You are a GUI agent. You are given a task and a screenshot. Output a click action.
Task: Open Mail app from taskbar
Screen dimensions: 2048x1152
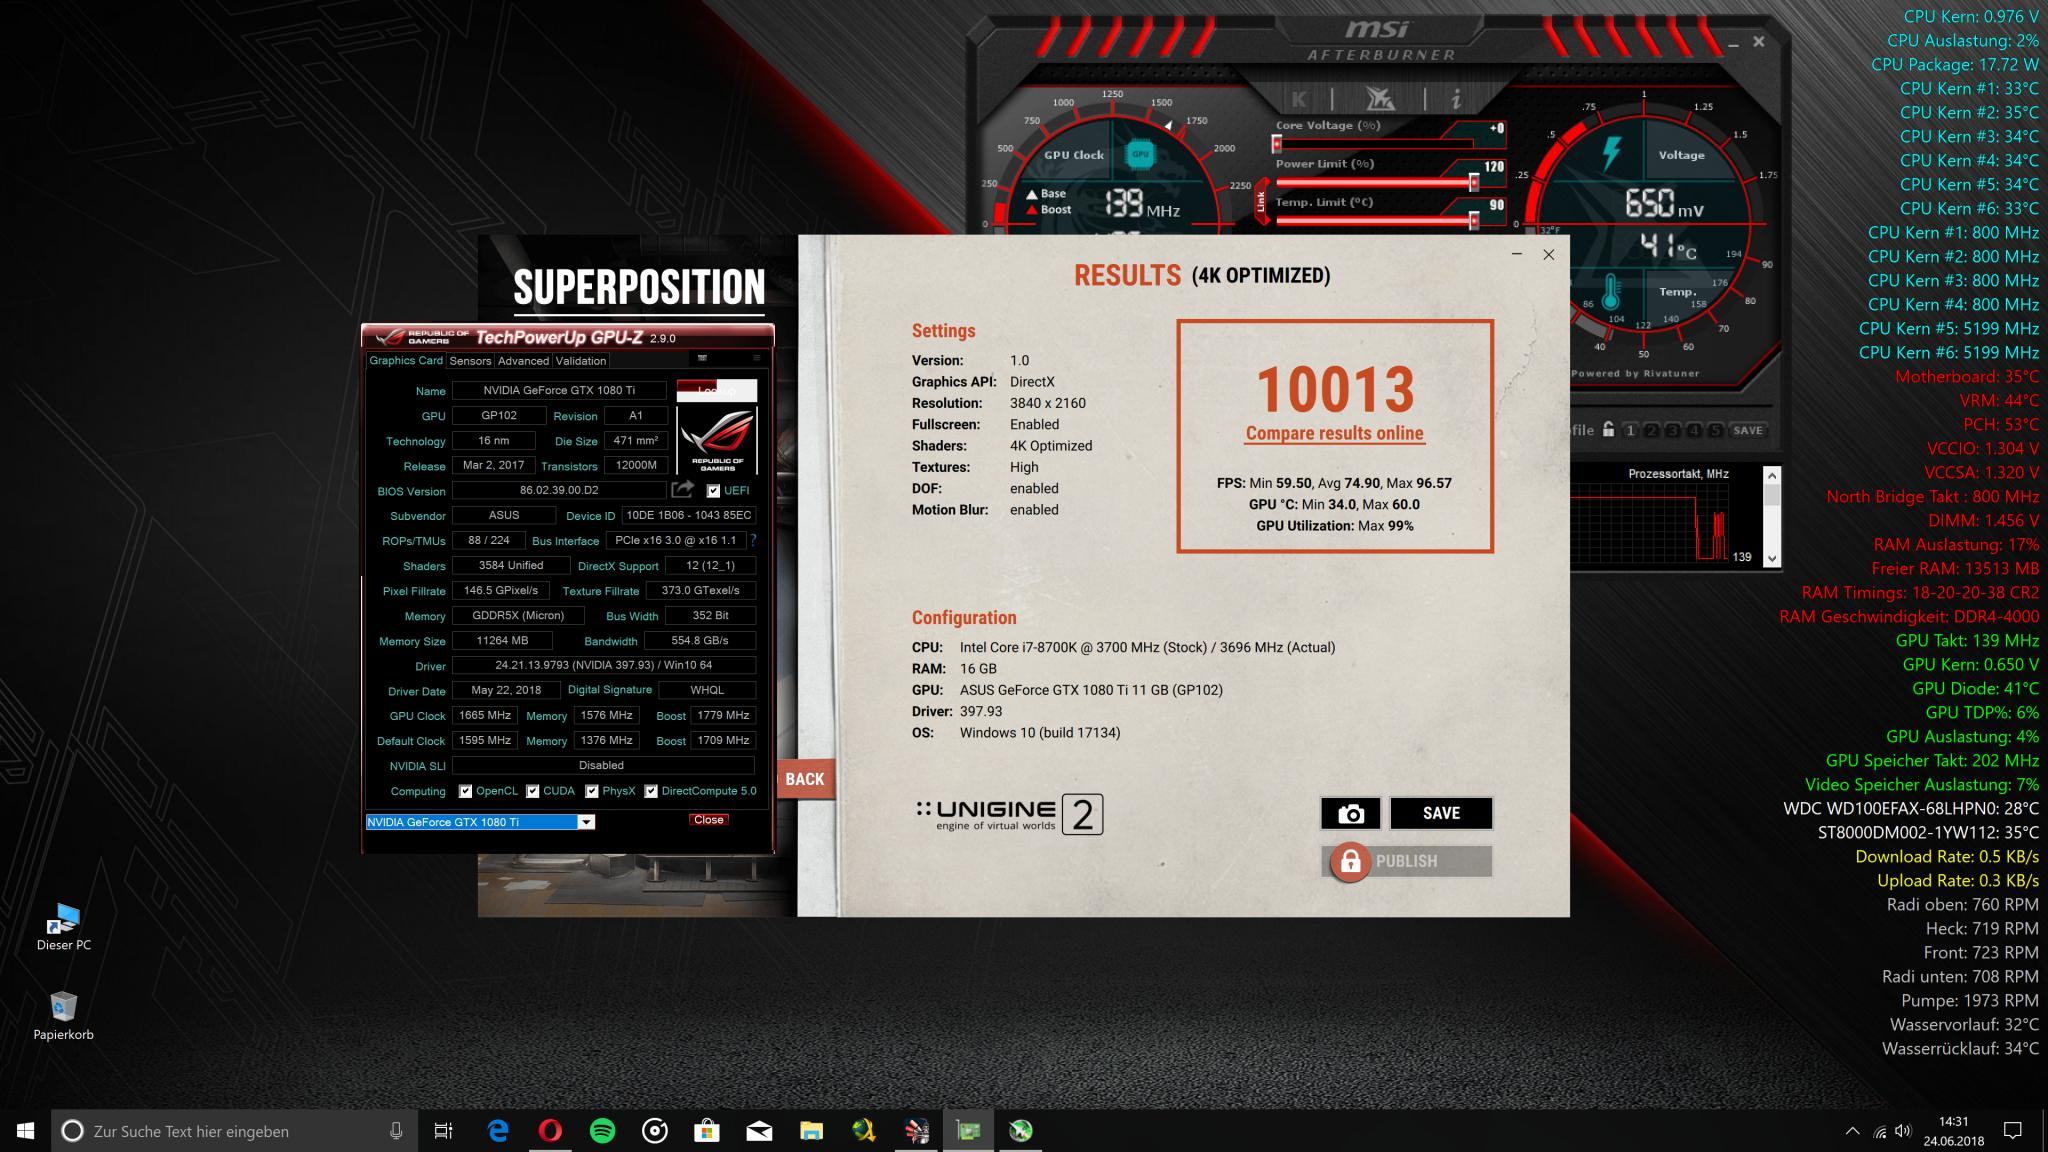coord(759,1131)
